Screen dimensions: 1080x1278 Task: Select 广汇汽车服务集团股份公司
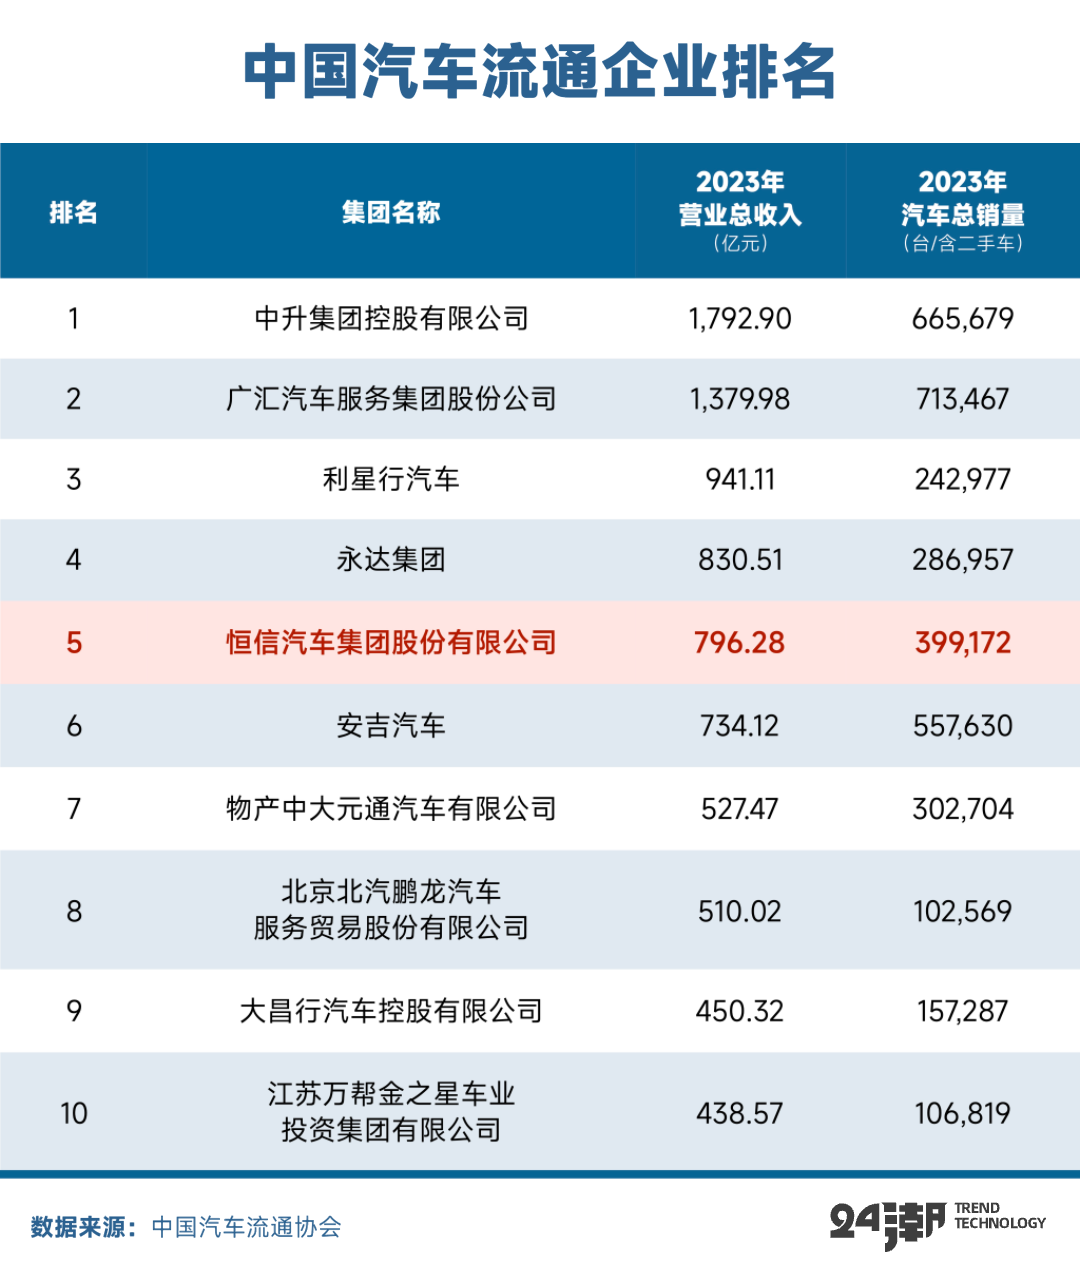(x=391, y=399)
